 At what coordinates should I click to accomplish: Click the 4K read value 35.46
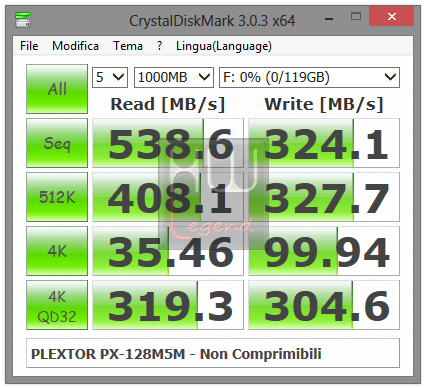coord(168,251)
